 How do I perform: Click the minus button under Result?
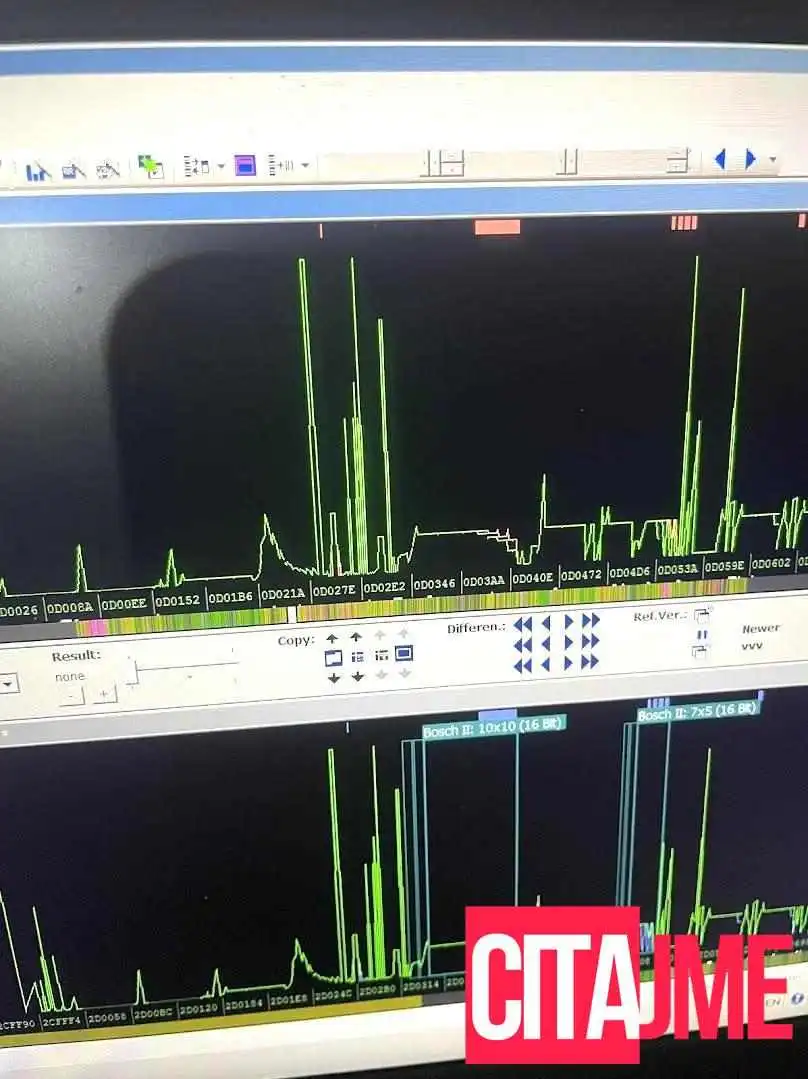pyautogui.click(x=71, y=696)
